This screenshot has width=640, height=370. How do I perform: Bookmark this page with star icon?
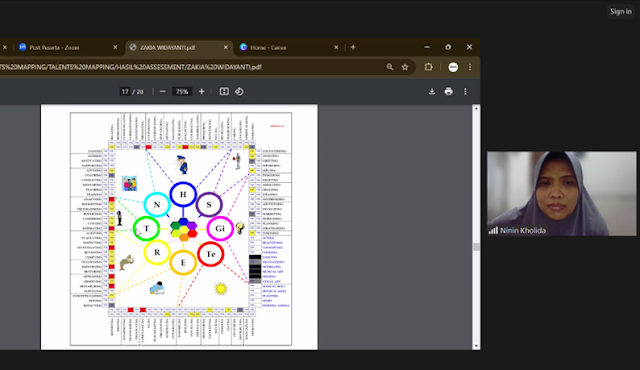coord(405,67)
